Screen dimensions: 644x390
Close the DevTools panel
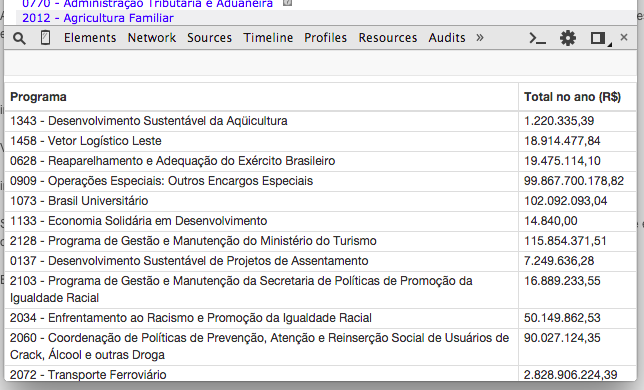point(624,37)
